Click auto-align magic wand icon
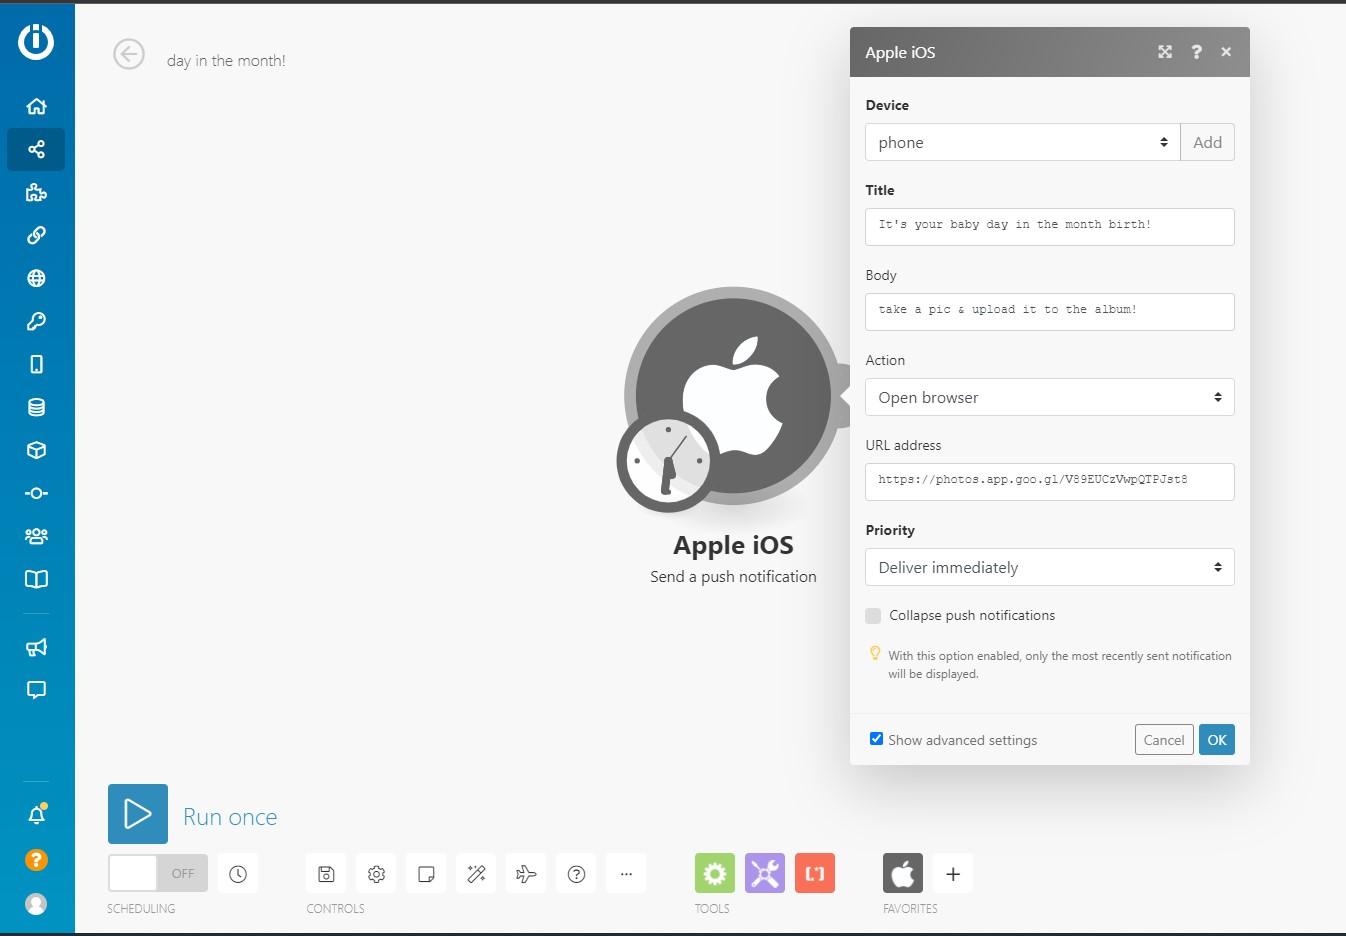The width and height of the screenshot is (1346, 936). click(476, 874)
